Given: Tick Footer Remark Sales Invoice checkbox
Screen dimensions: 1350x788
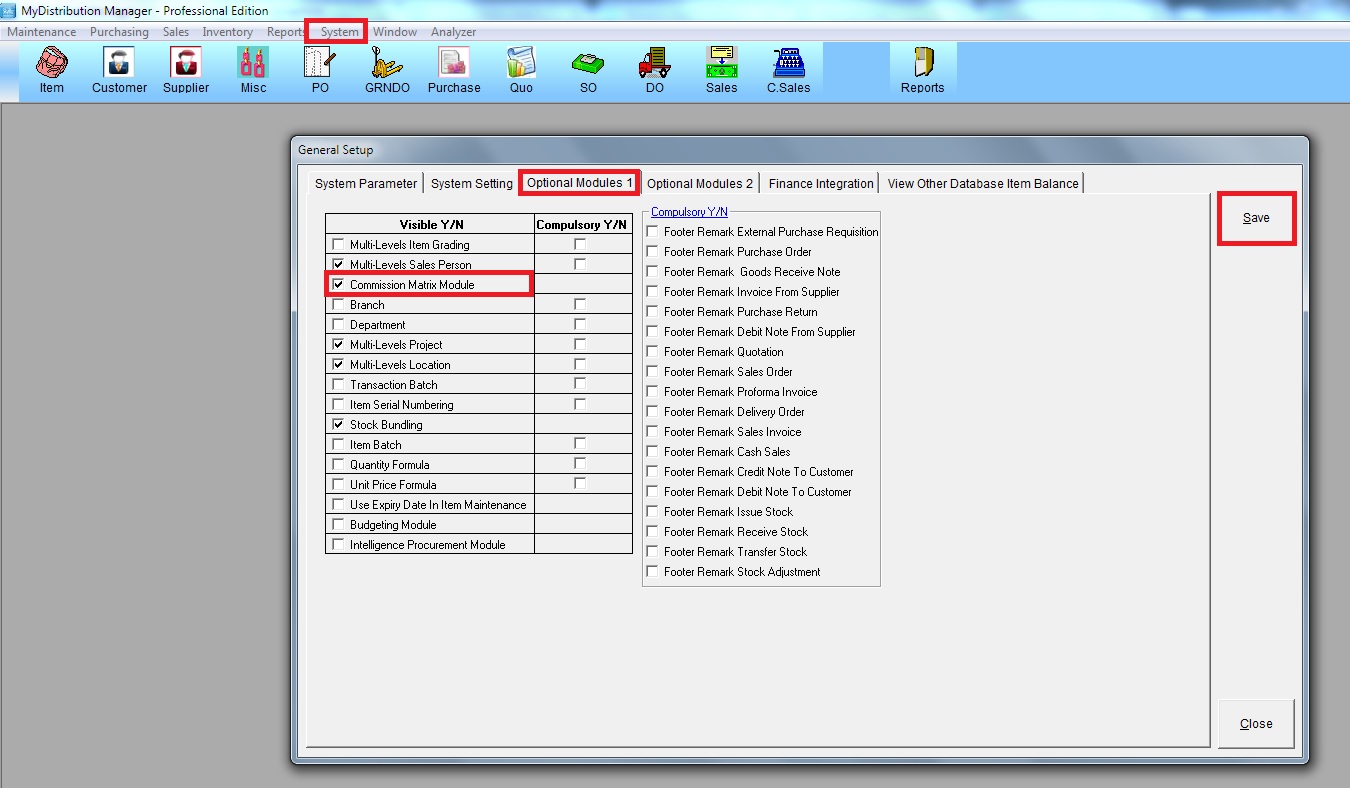Looking at the screenshot, I should coord(653,432).
